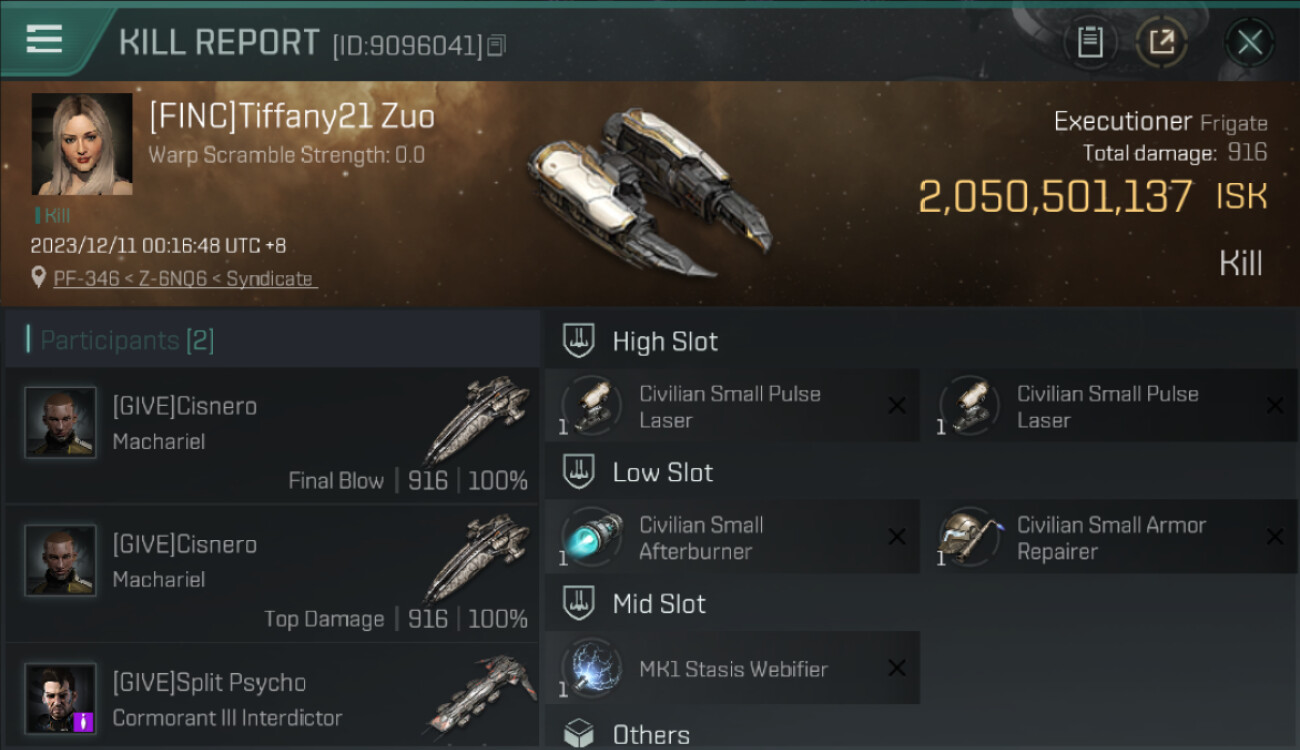Select Cisnero's Final Blow participant entry
Screen dimensions: 1300x750
click(x=272, y=435)
